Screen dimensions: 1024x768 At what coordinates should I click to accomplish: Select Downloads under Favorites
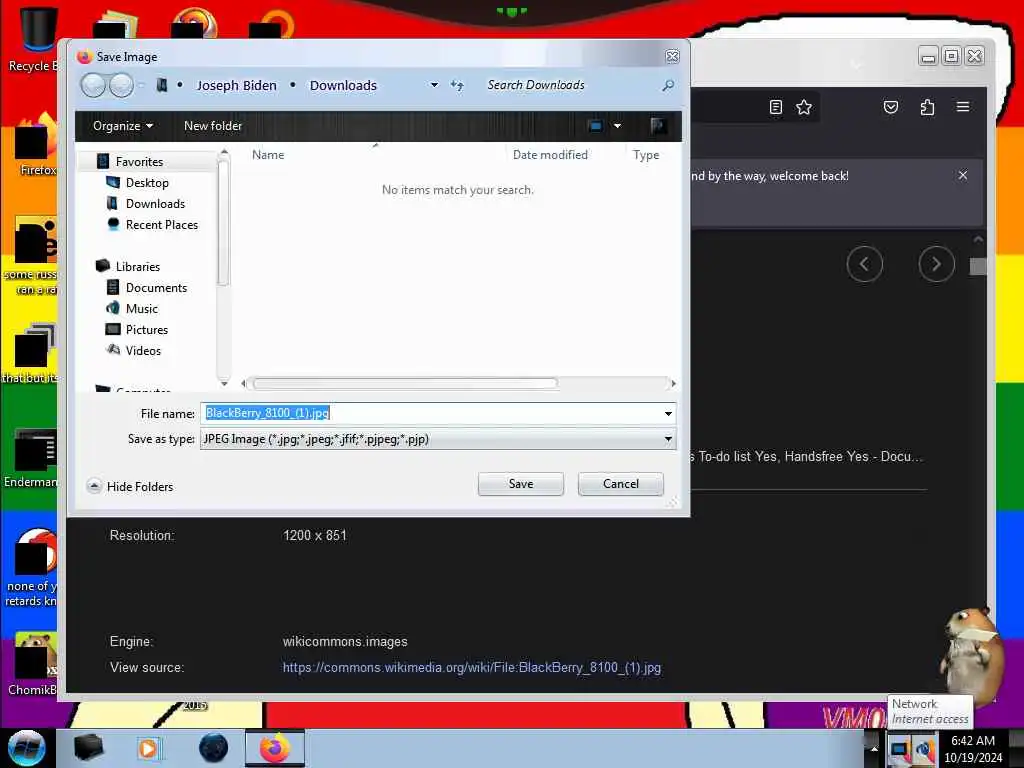tap(155, 204)
